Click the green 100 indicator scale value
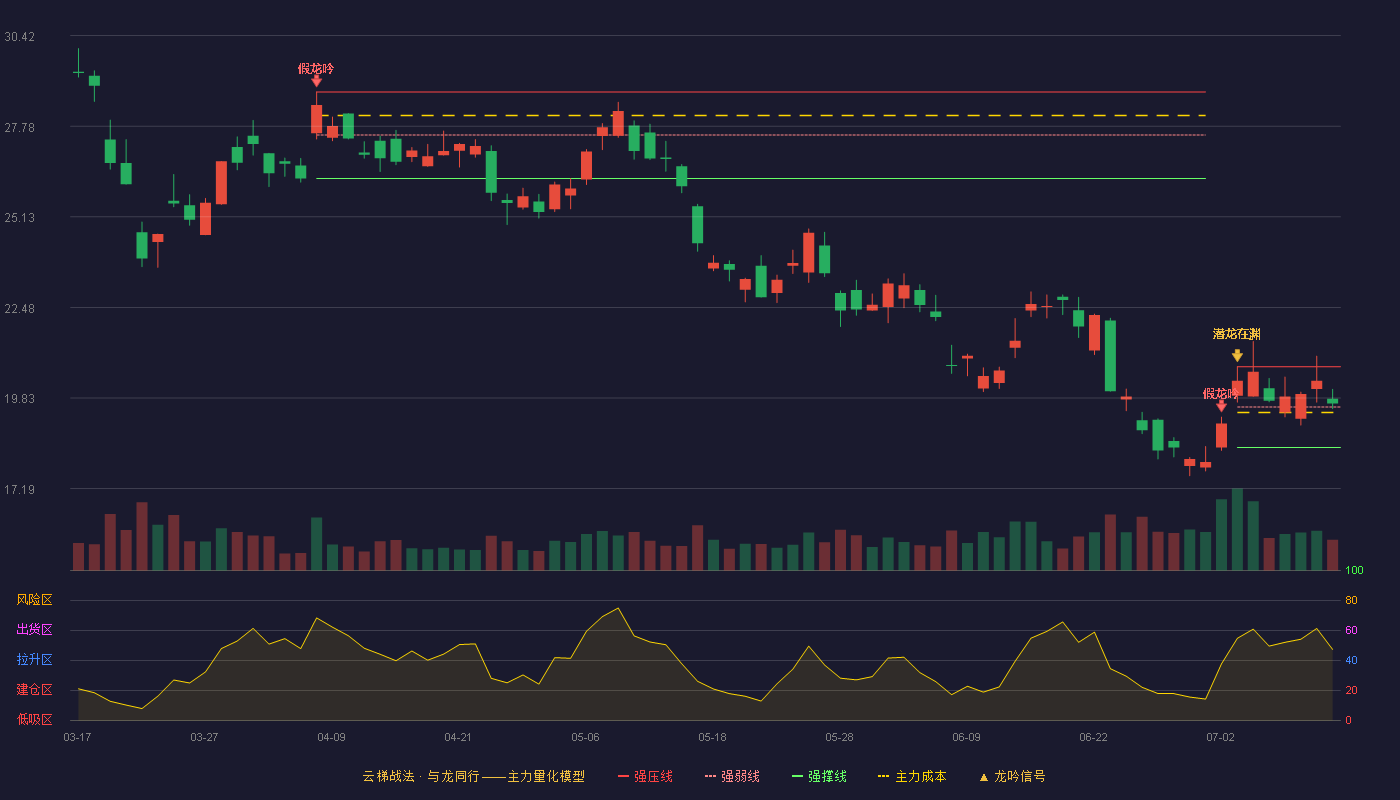The image size is (1400, 800). tap(1354, 571)
